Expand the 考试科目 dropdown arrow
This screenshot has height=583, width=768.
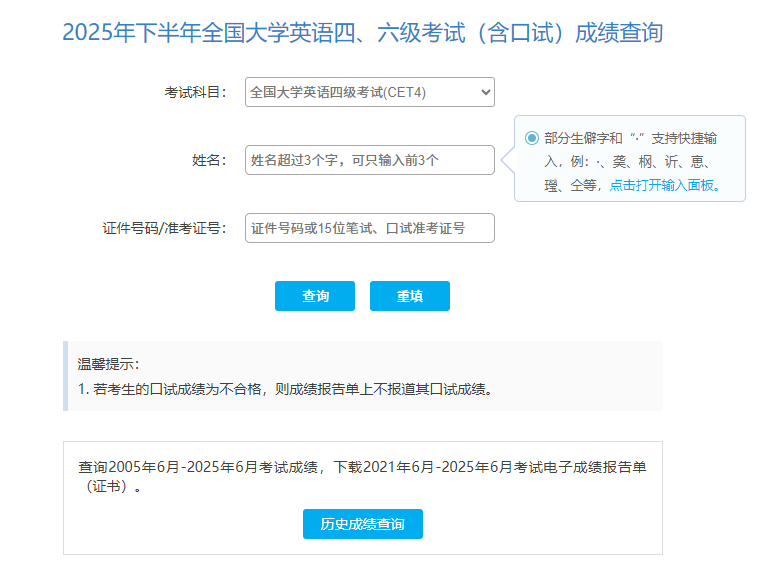tap(486, 92)
